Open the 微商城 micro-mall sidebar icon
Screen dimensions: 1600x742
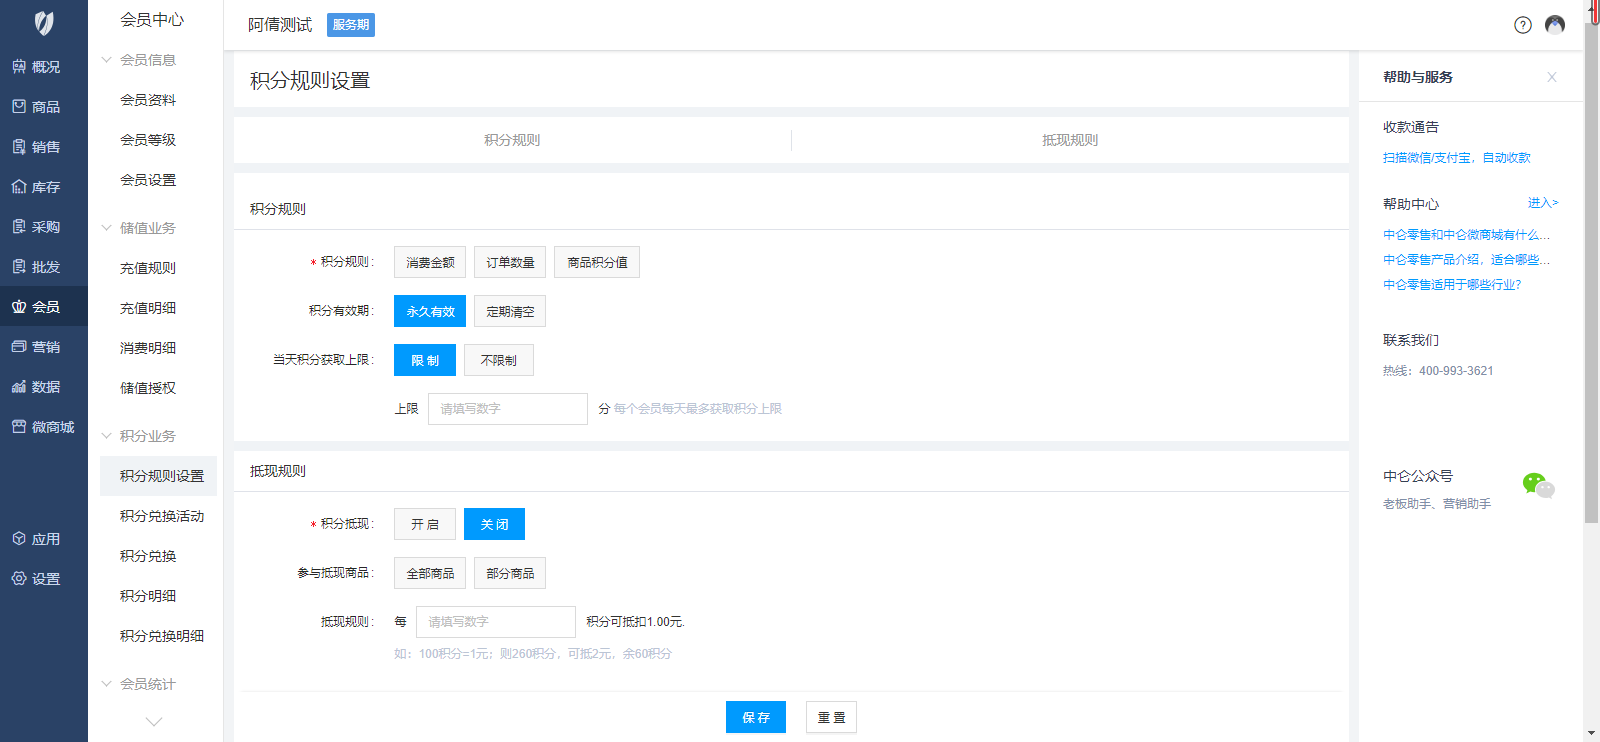coord(19,427)
